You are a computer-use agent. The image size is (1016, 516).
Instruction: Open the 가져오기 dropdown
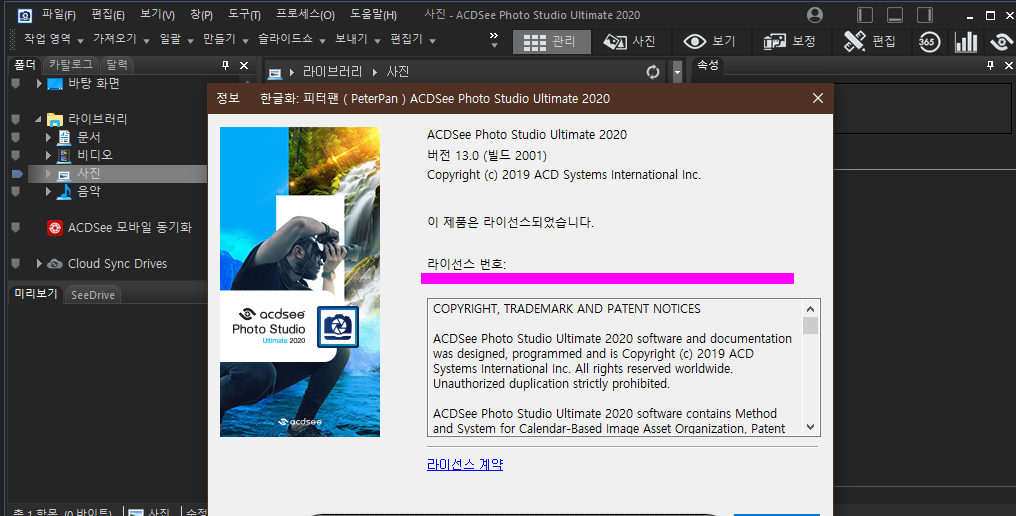pyautogui.click(x=121, y=40)
